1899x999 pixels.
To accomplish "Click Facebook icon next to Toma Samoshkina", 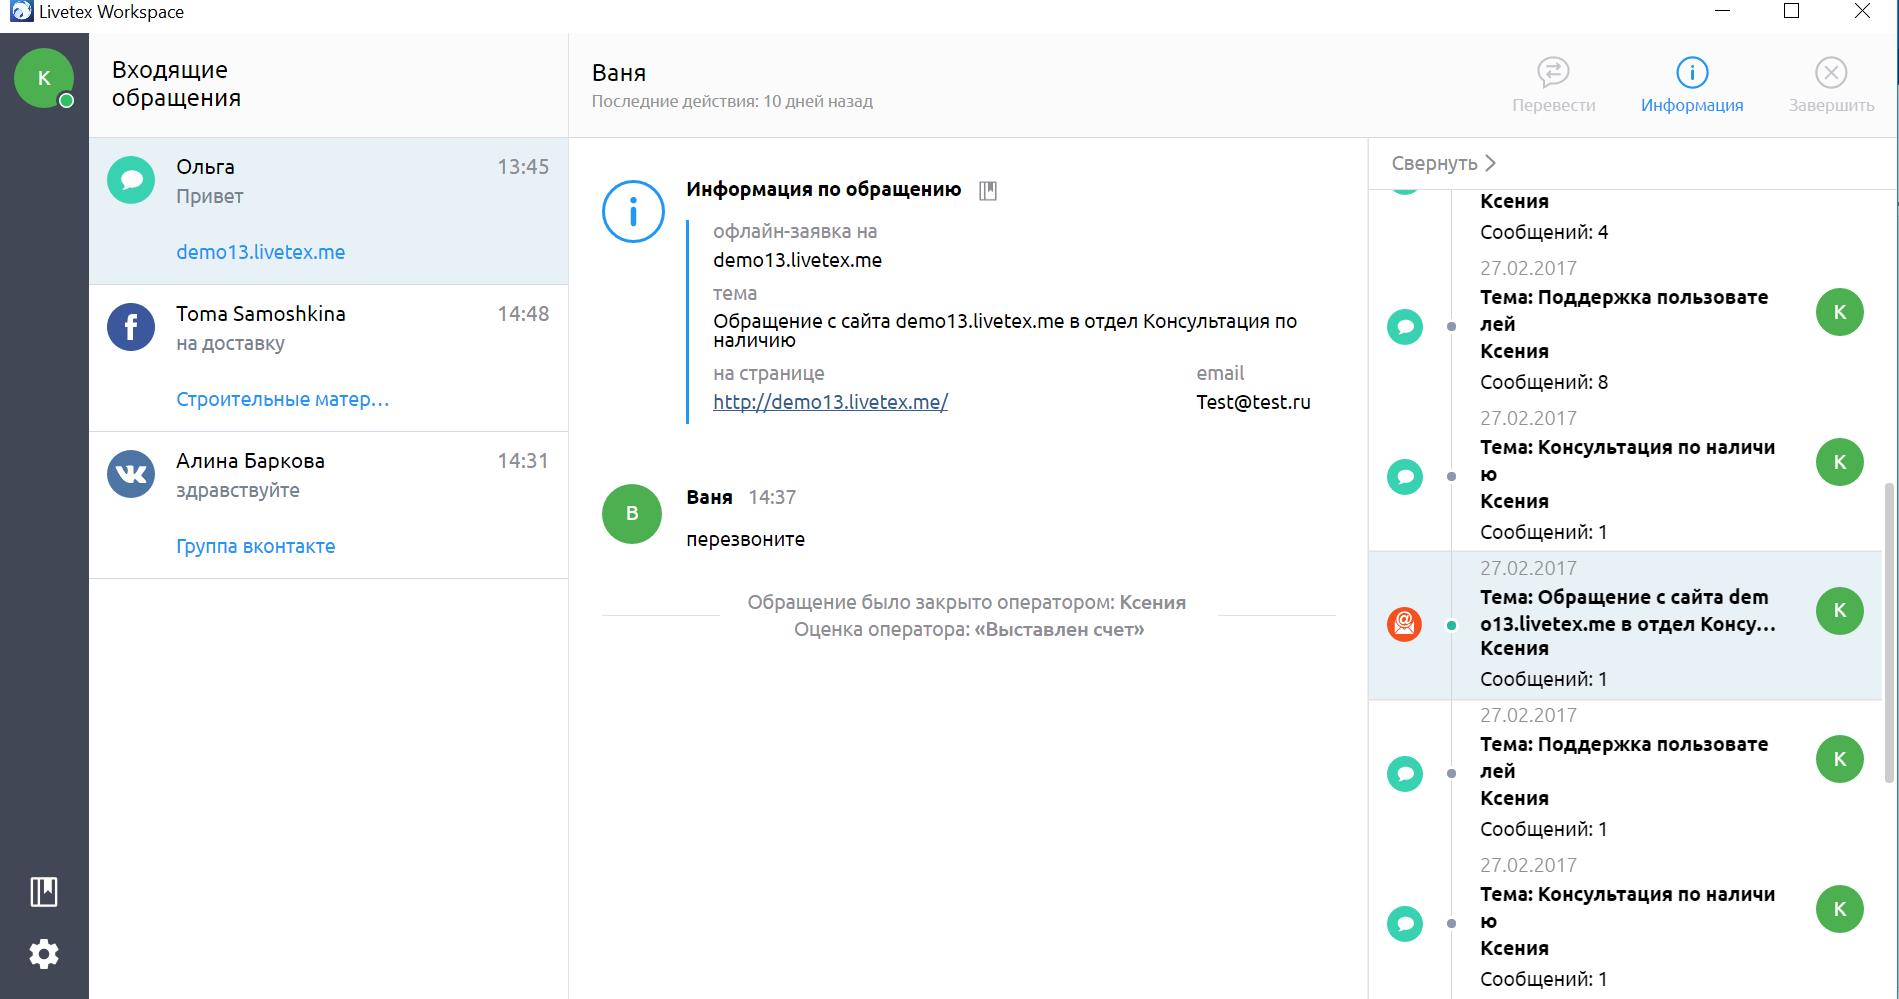I will (x=131, y=327).
